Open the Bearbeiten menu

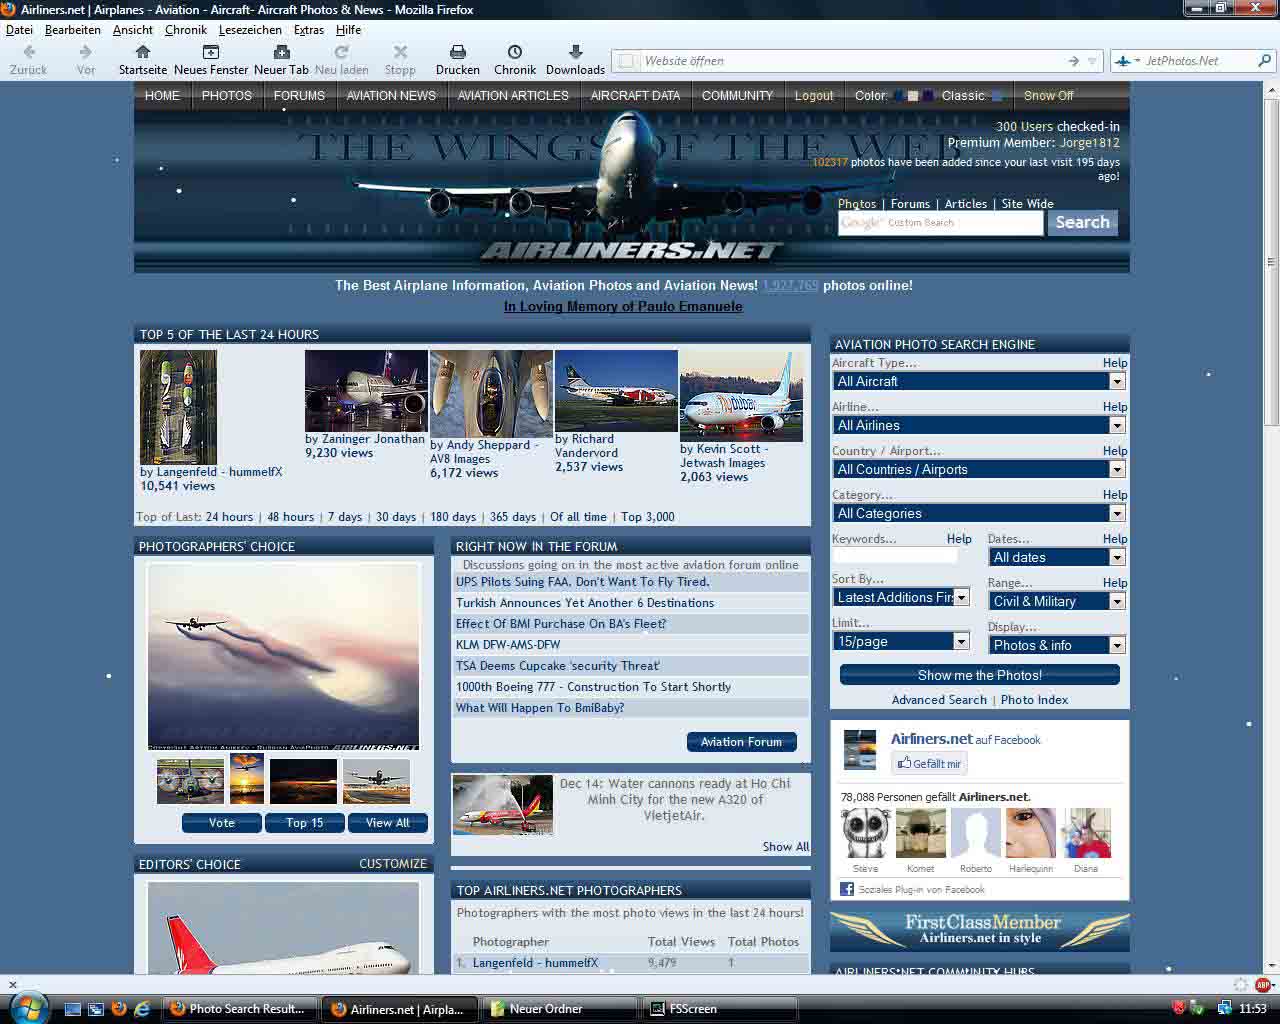(73, 30)
